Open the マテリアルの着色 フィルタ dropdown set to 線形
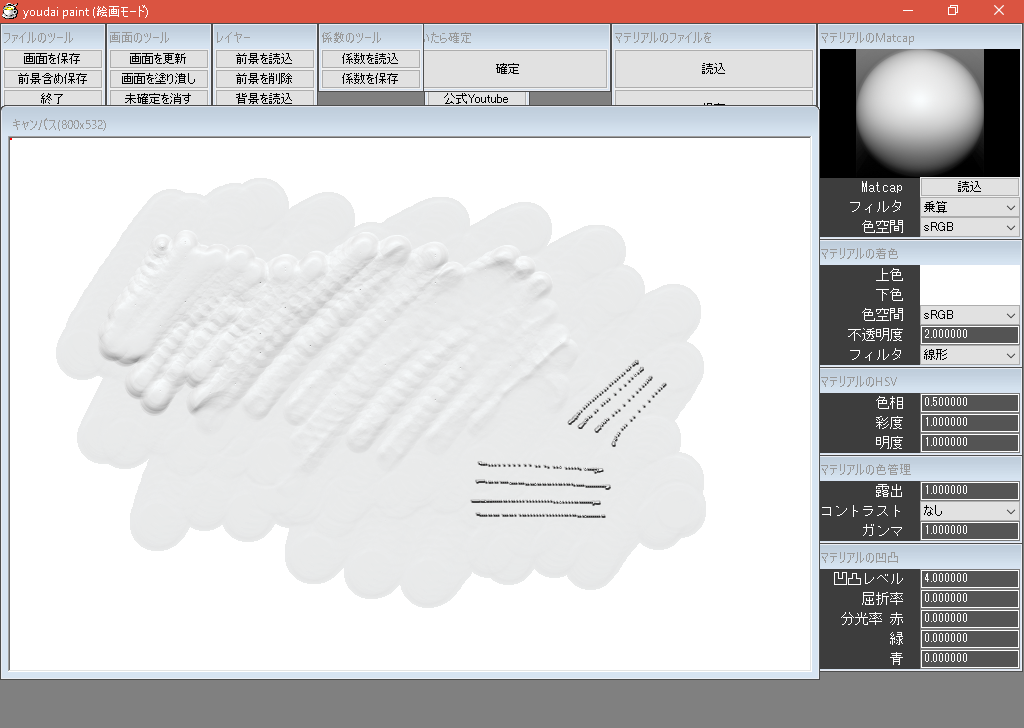 968,355
